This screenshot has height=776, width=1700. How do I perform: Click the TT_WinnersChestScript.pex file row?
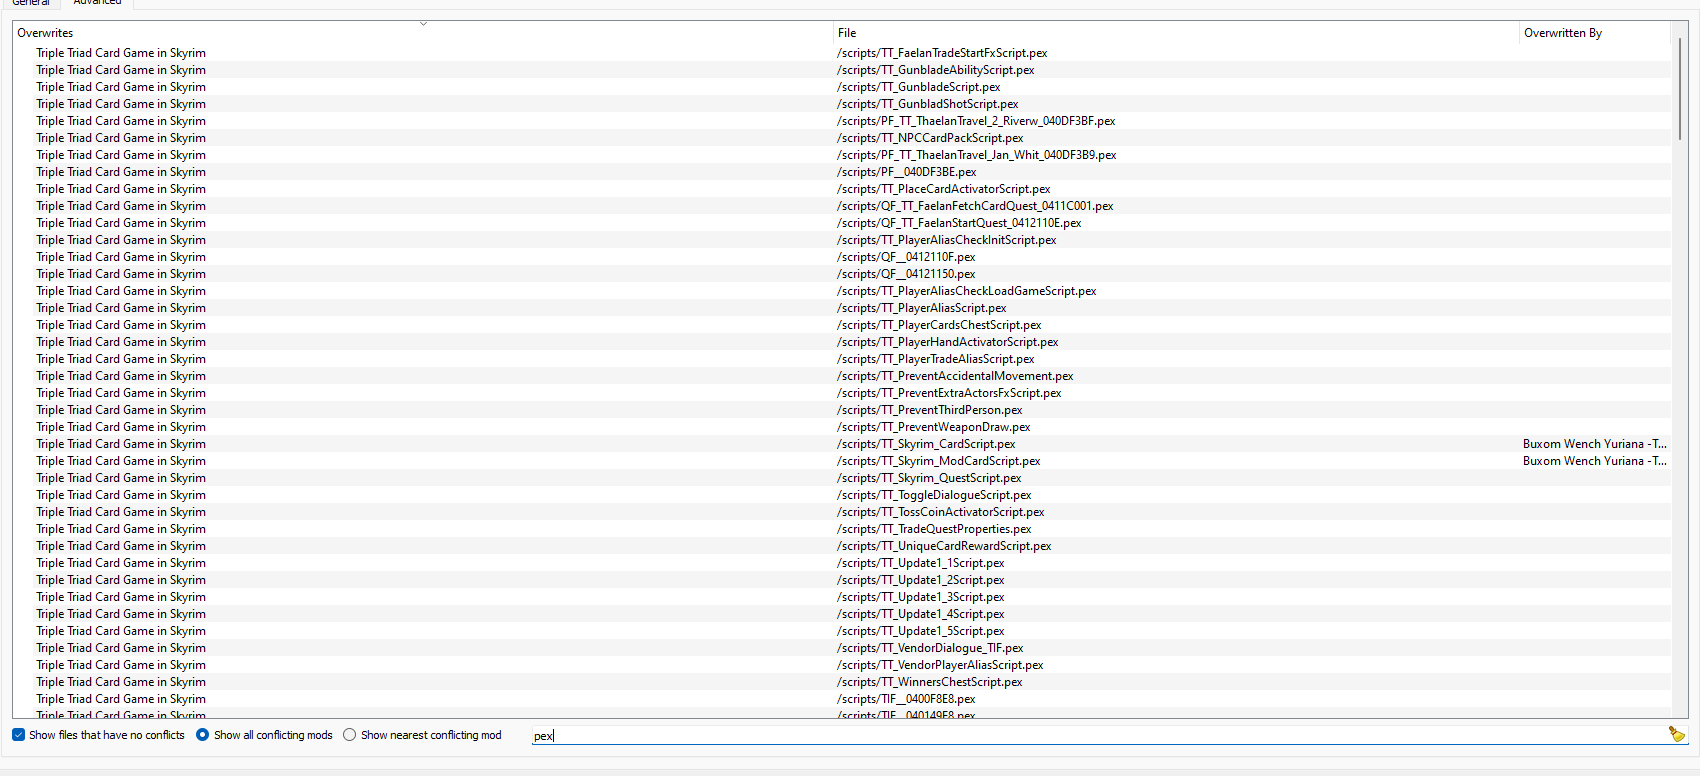930,682
